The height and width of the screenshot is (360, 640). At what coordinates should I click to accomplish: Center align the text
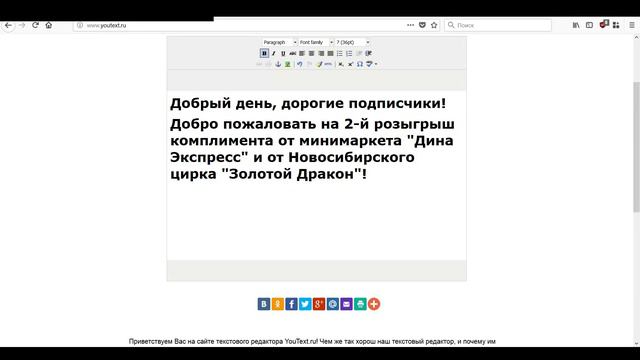coord(311,53)
